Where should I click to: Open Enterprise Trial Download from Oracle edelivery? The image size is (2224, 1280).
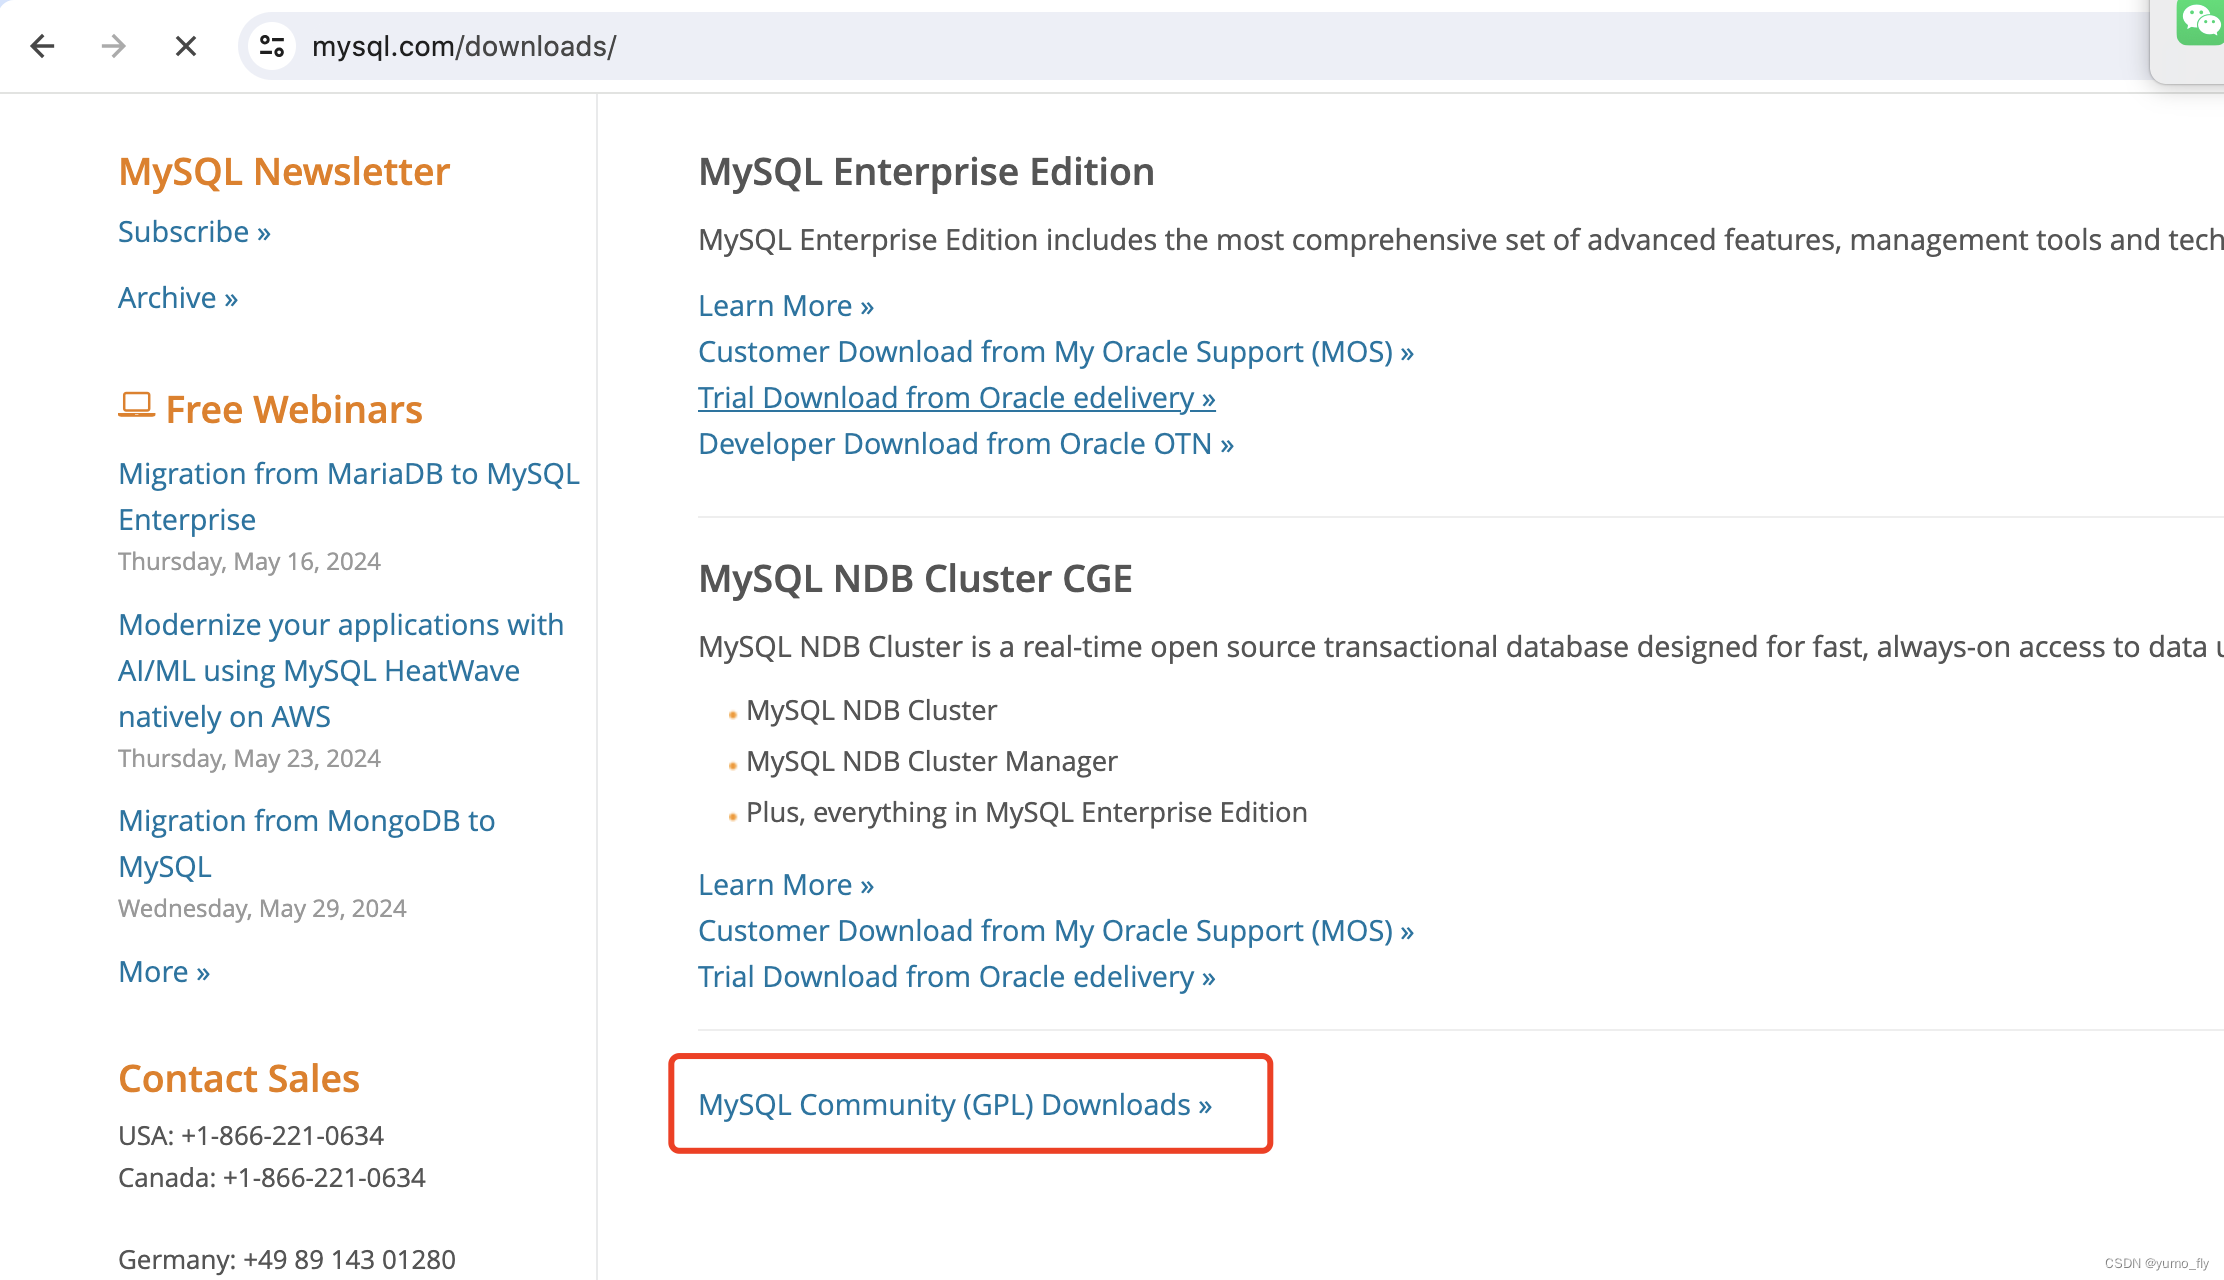coord(956,398)
